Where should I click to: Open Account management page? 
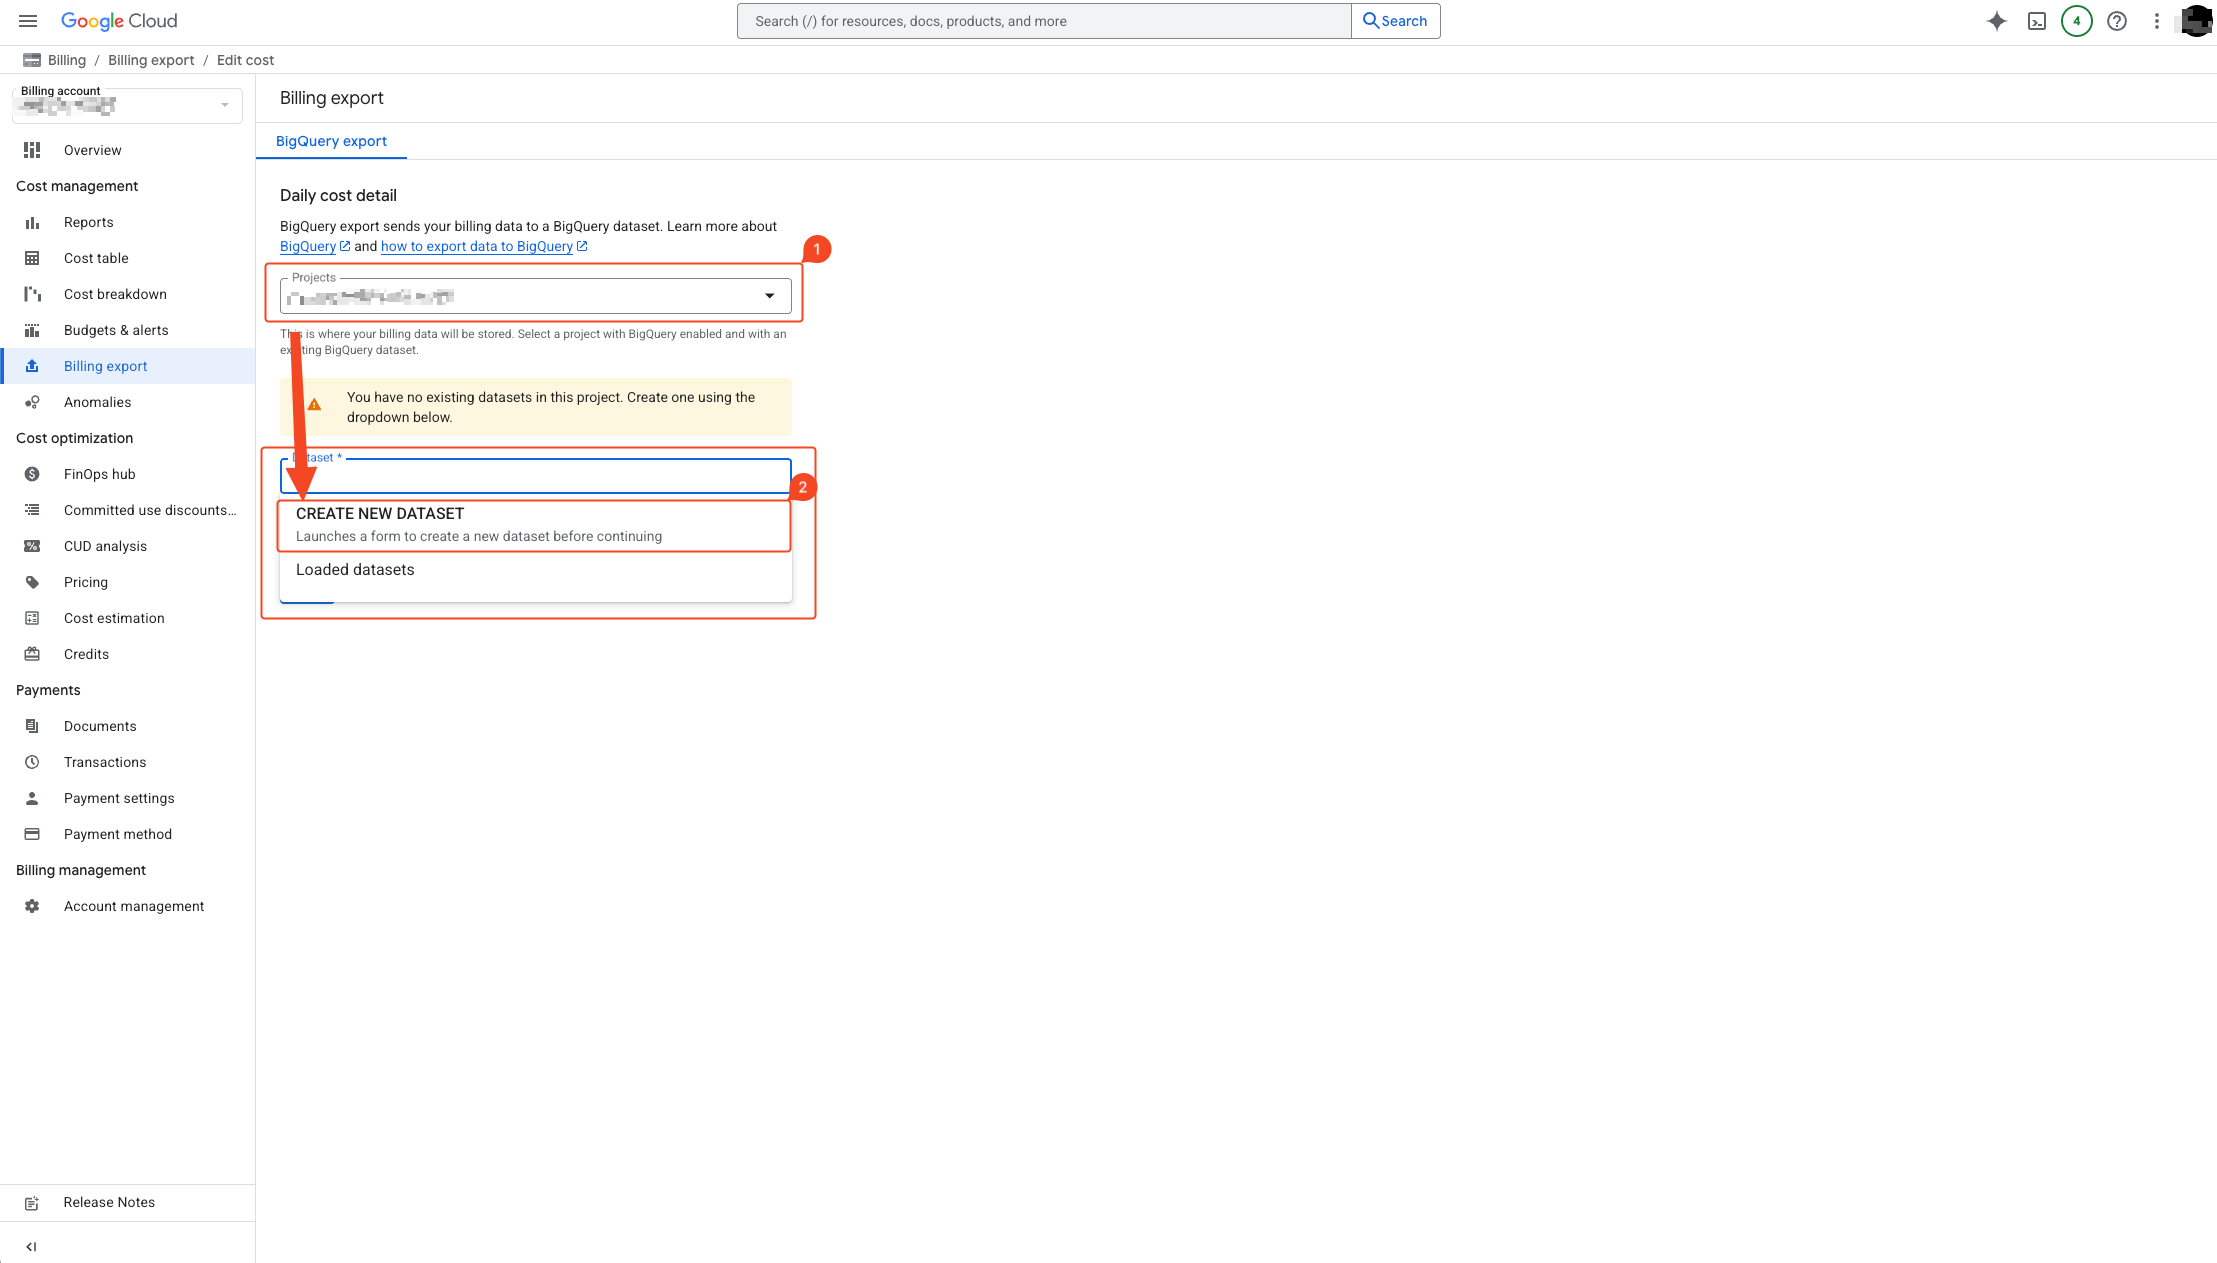(x=128, y=906)
